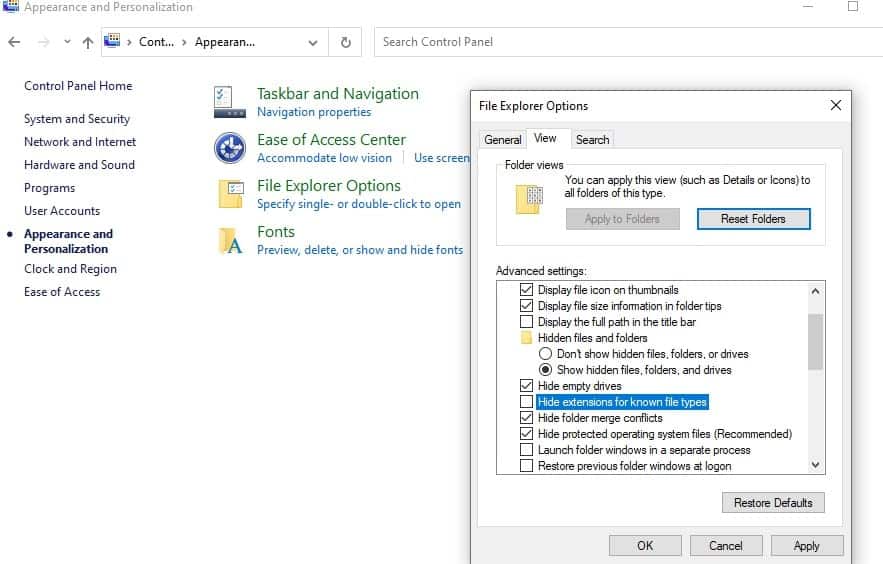
Task: Refresh the Control Panel address bar
Action: coord(346,42)
